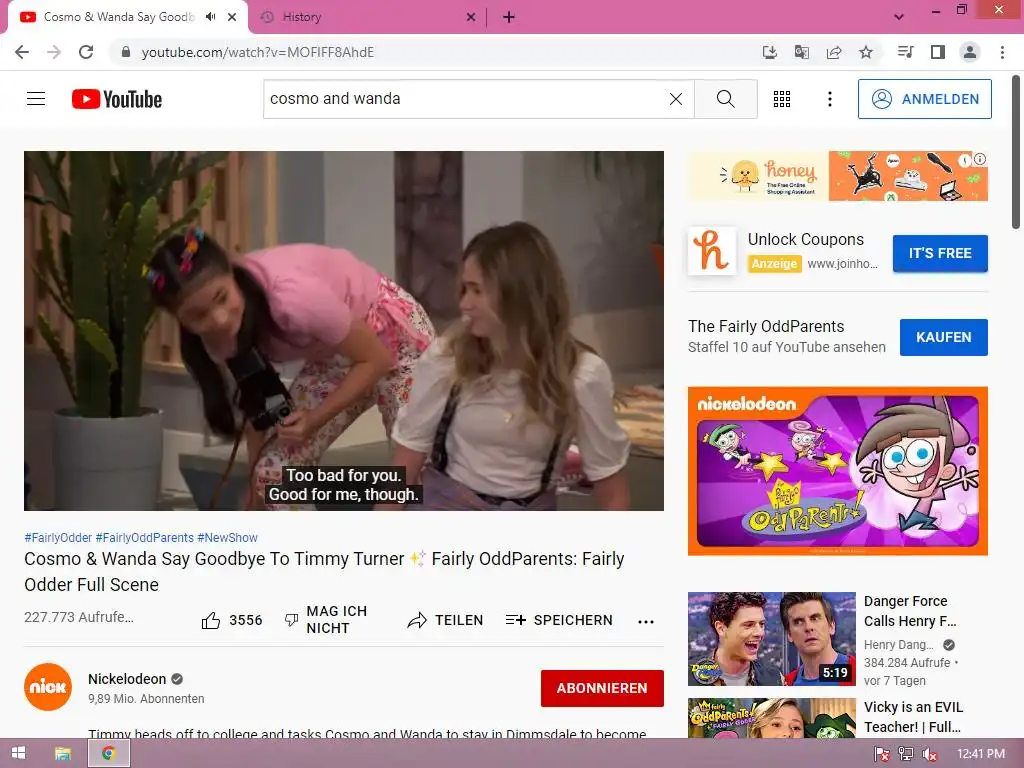Screen dimensions: 1024x768
Task: Close the Cosmo & Wanda tab
Action: coord(232,17)
